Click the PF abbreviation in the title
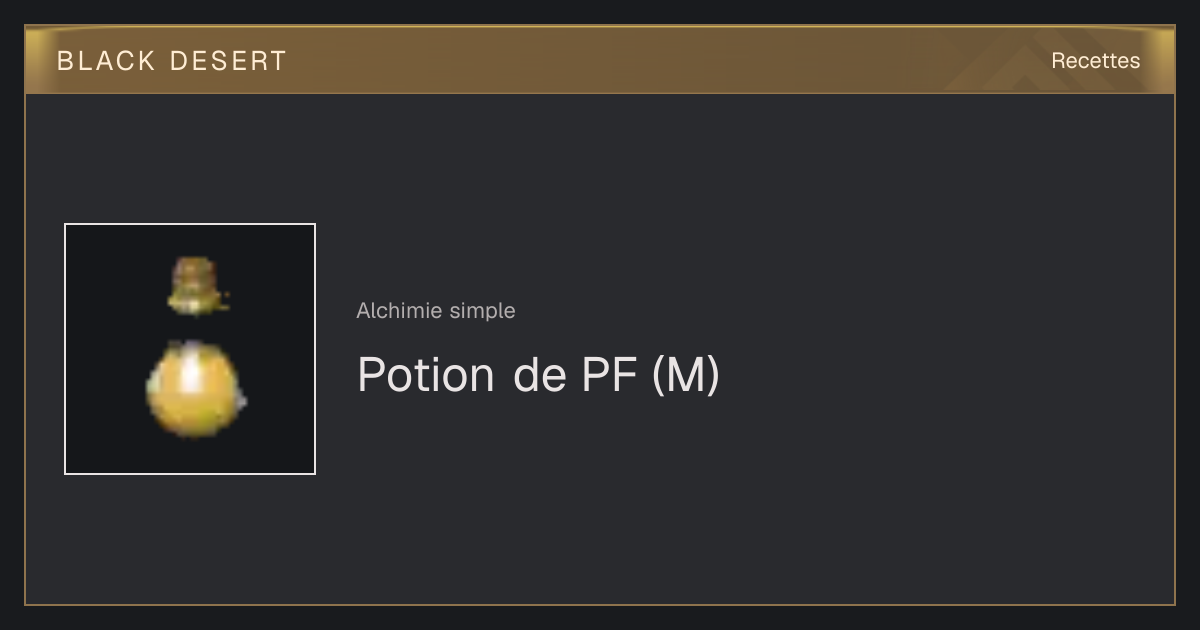Screen dimensions: 1200x630 [610, 375]
